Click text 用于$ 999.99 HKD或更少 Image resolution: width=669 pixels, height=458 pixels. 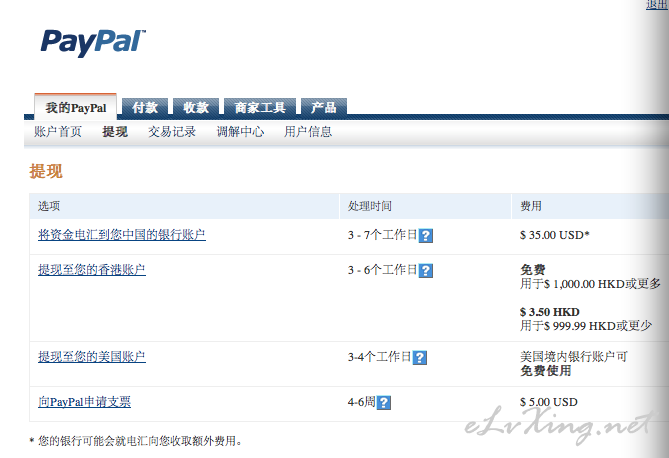click(586, 326)
